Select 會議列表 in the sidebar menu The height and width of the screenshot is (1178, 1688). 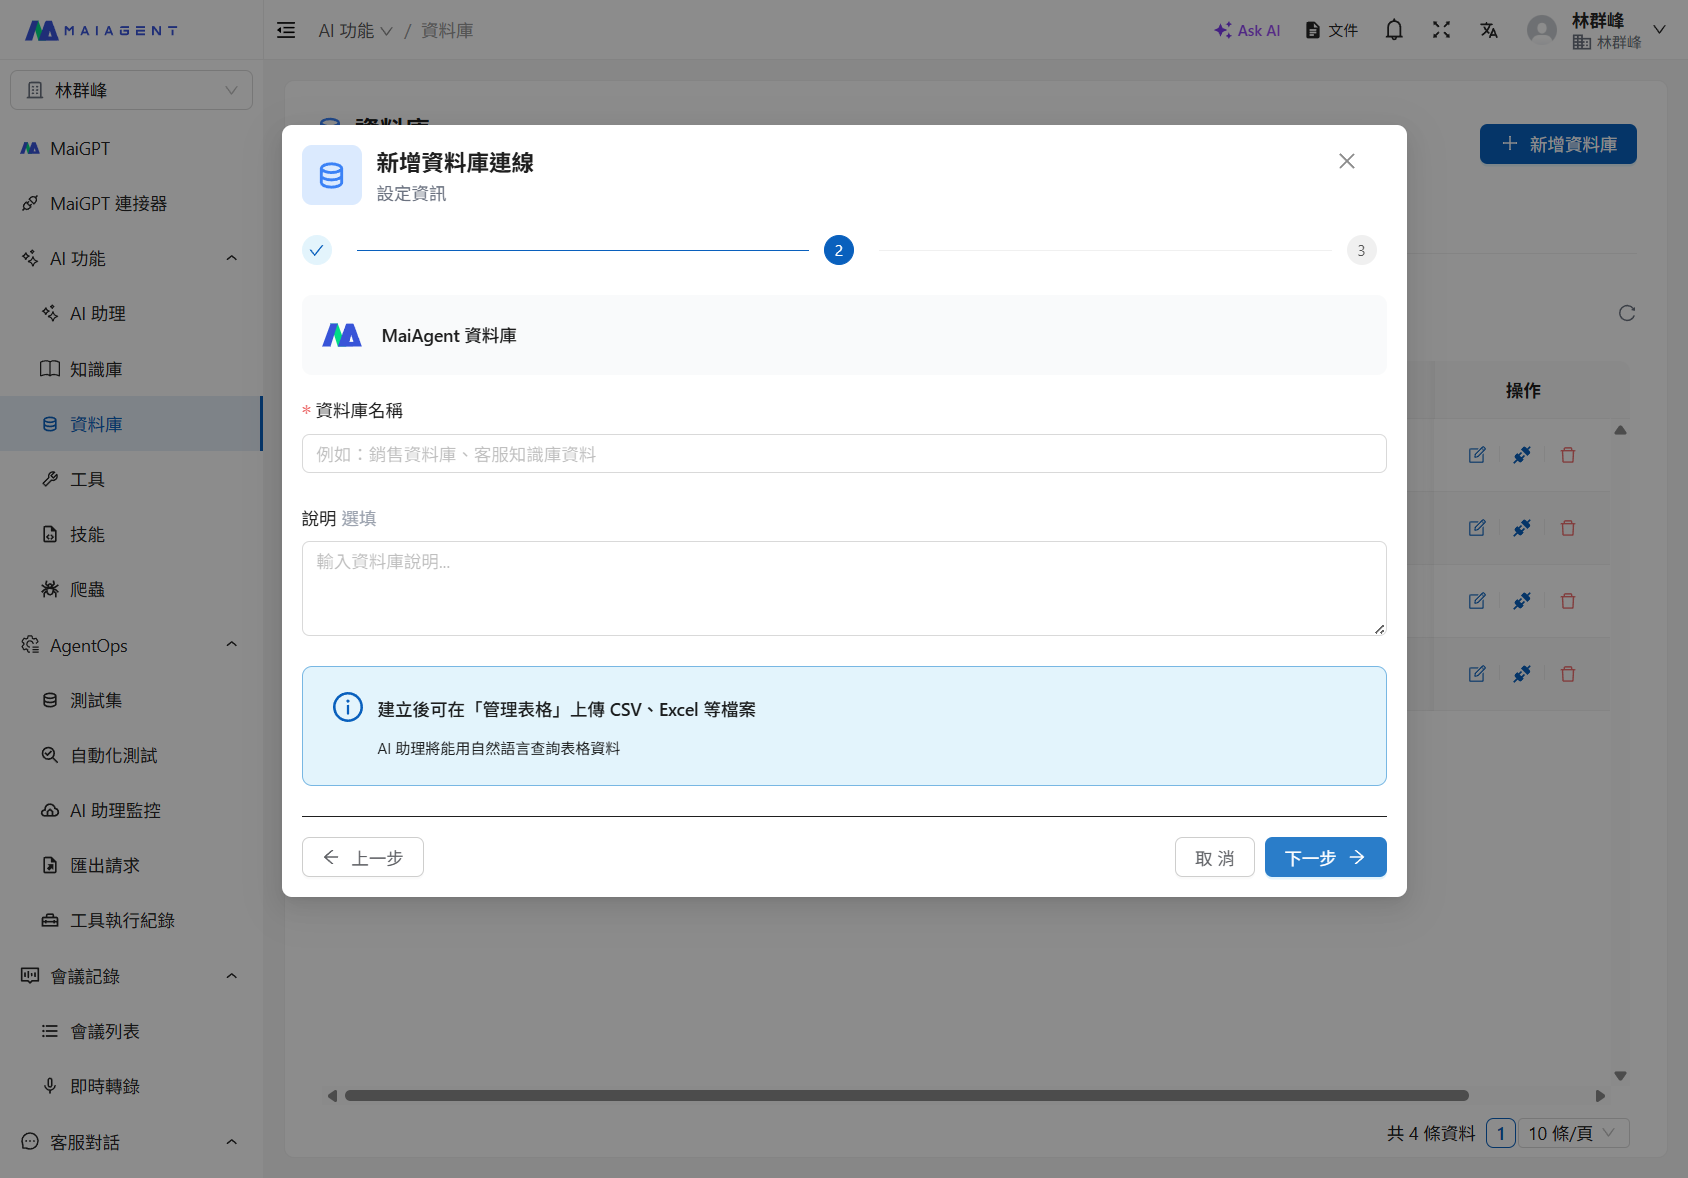(x=105, y=1031)
